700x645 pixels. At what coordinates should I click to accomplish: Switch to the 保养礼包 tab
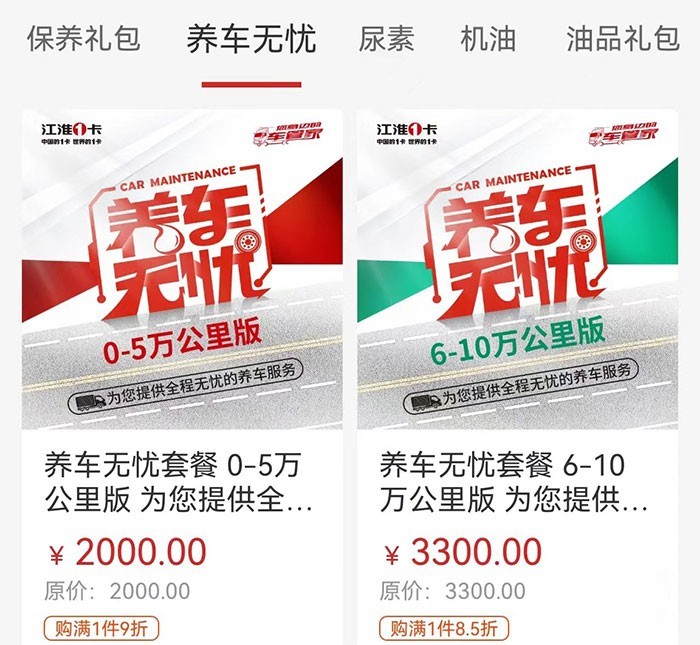(x=83, y=38)
